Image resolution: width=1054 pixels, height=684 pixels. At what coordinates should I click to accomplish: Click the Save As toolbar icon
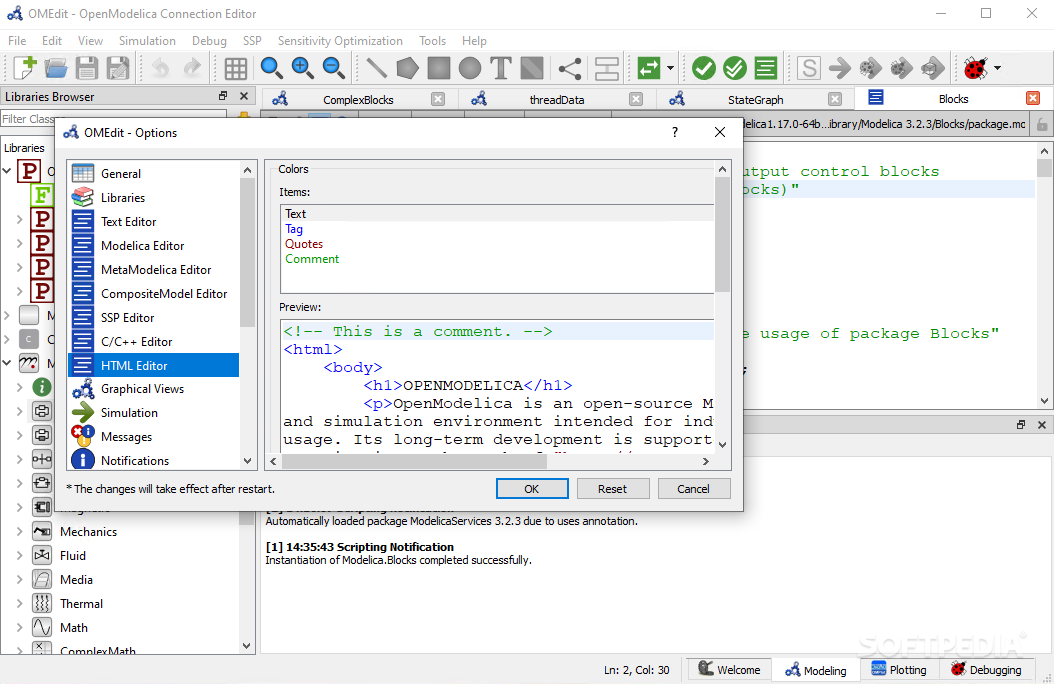click(118, 68)
